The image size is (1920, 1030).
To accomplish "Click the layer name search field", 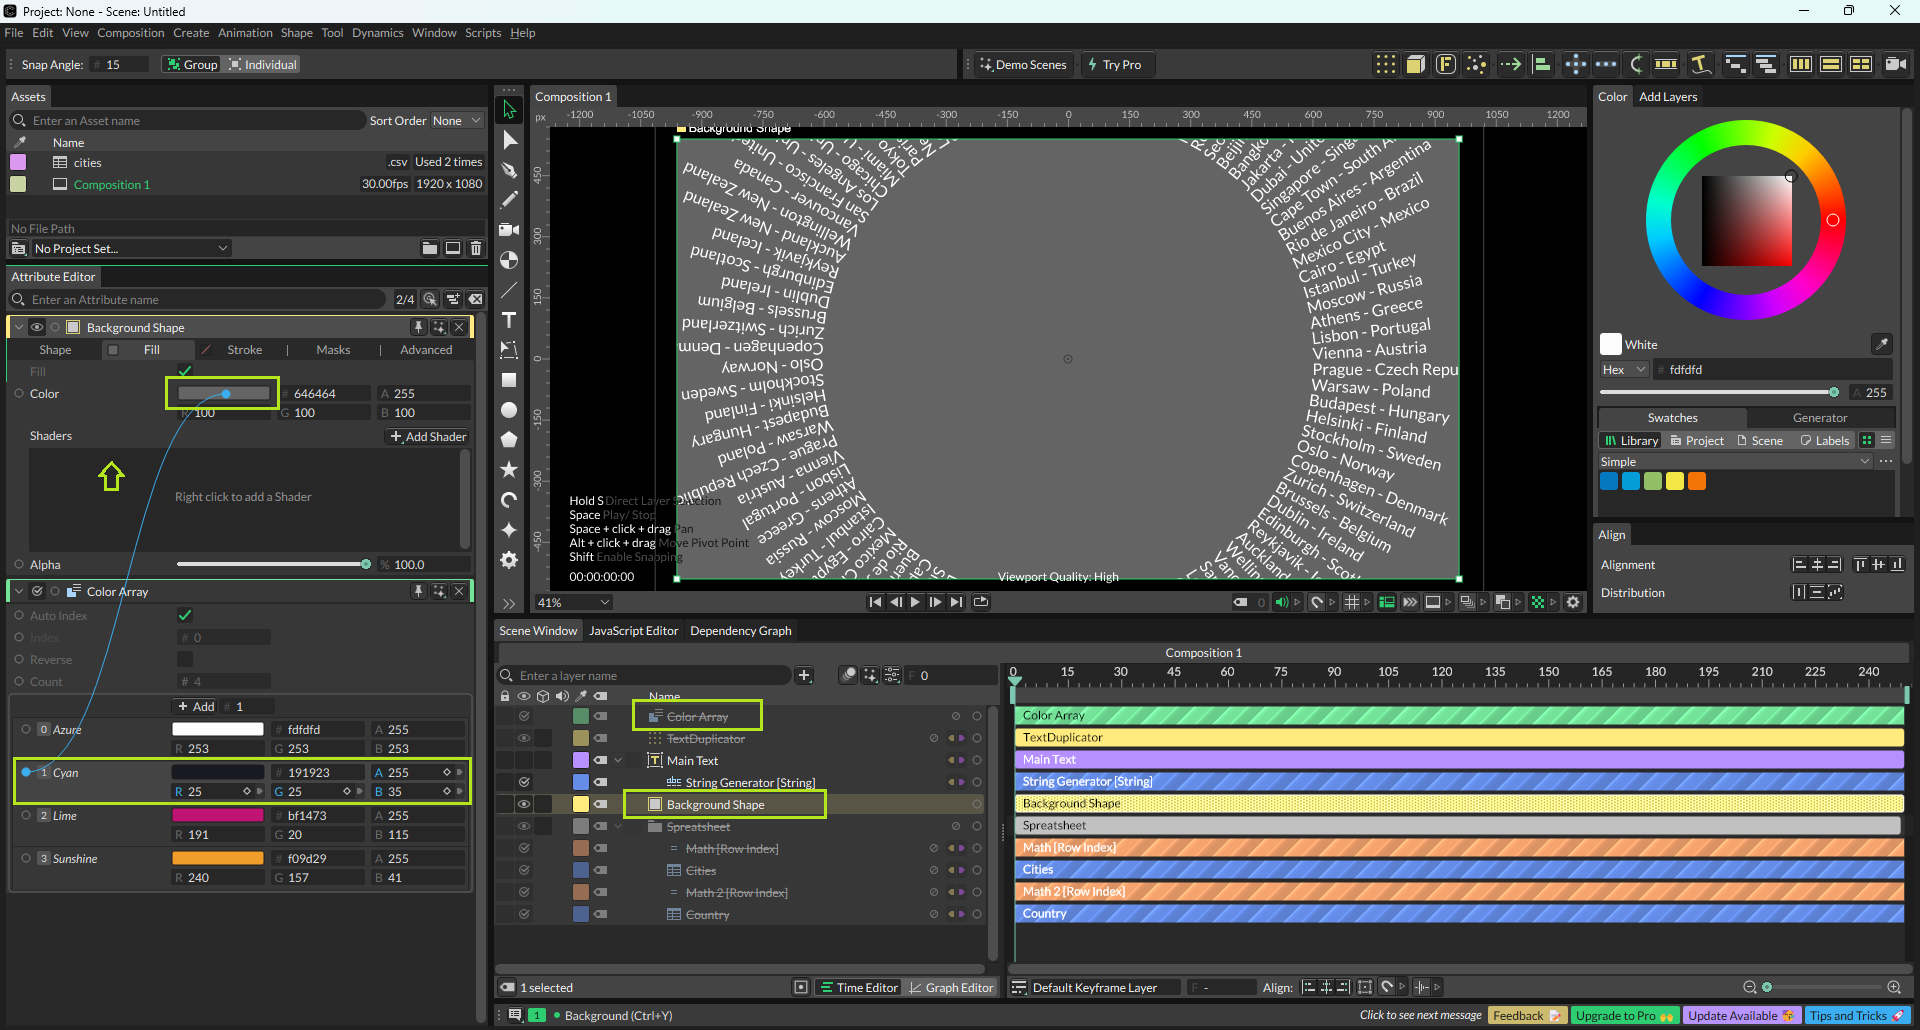I will [650, 676].
